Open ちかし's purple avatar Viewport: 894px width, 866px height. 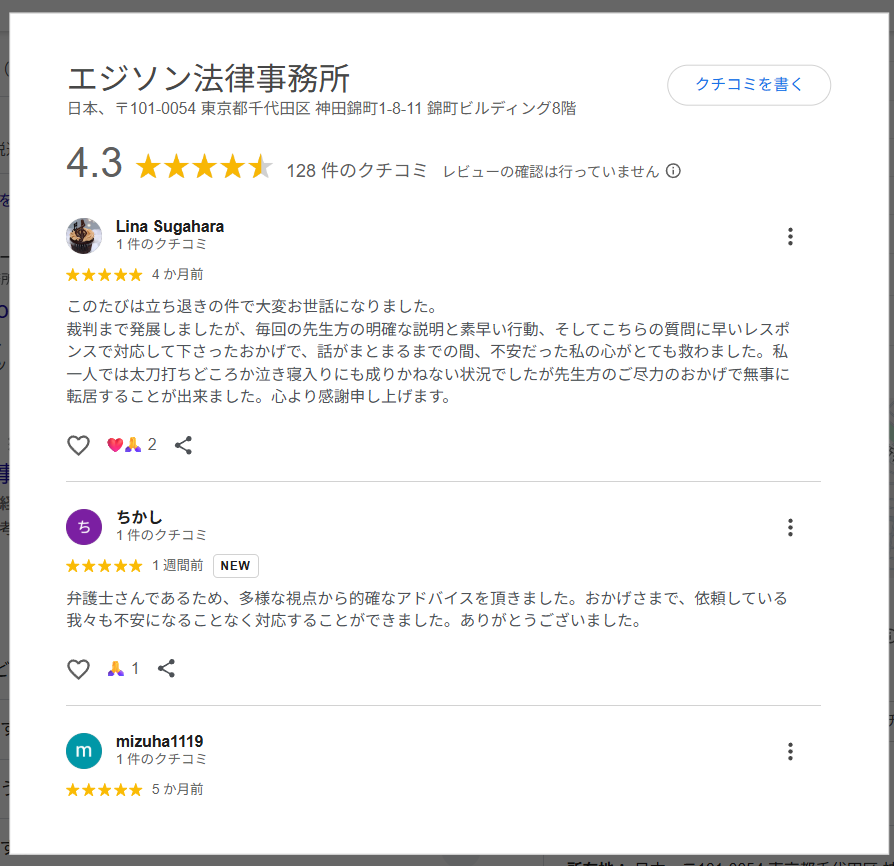coord(83,525)
